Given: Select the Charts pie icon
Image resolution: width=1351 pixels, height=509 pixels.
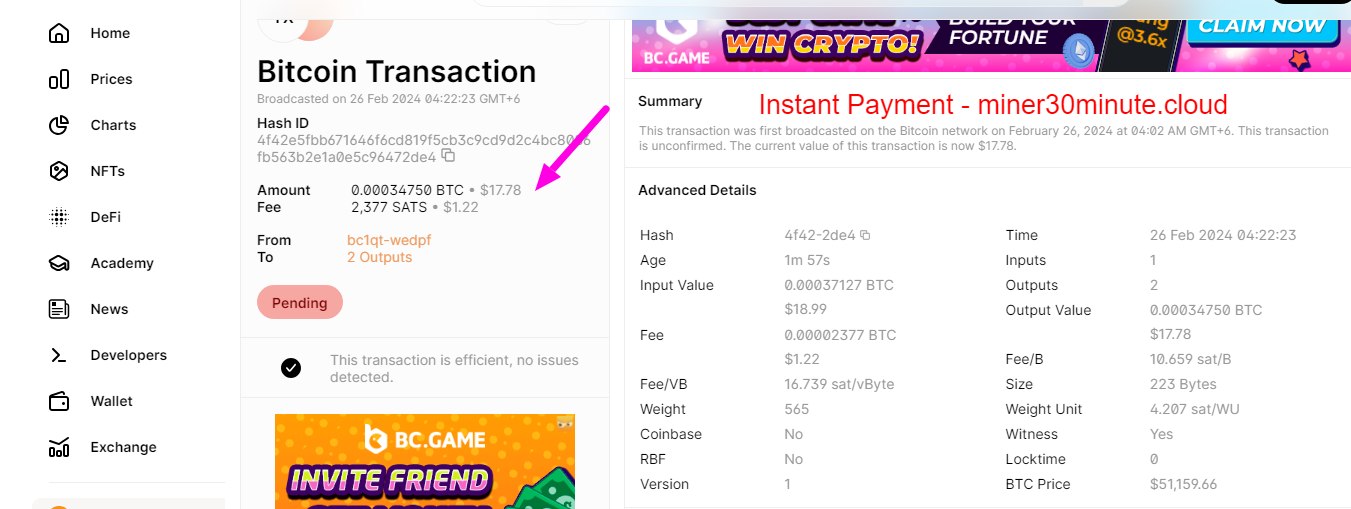Looking at the screenshot, I should pyautogui.click(x=59, y=125).
